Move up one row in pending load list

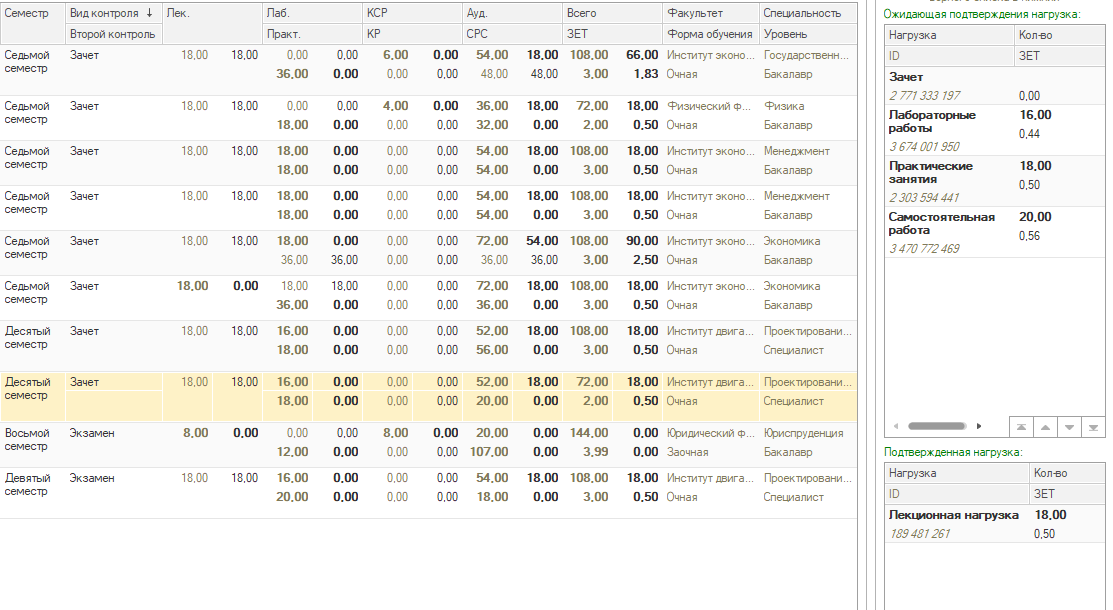(1045, 426)
